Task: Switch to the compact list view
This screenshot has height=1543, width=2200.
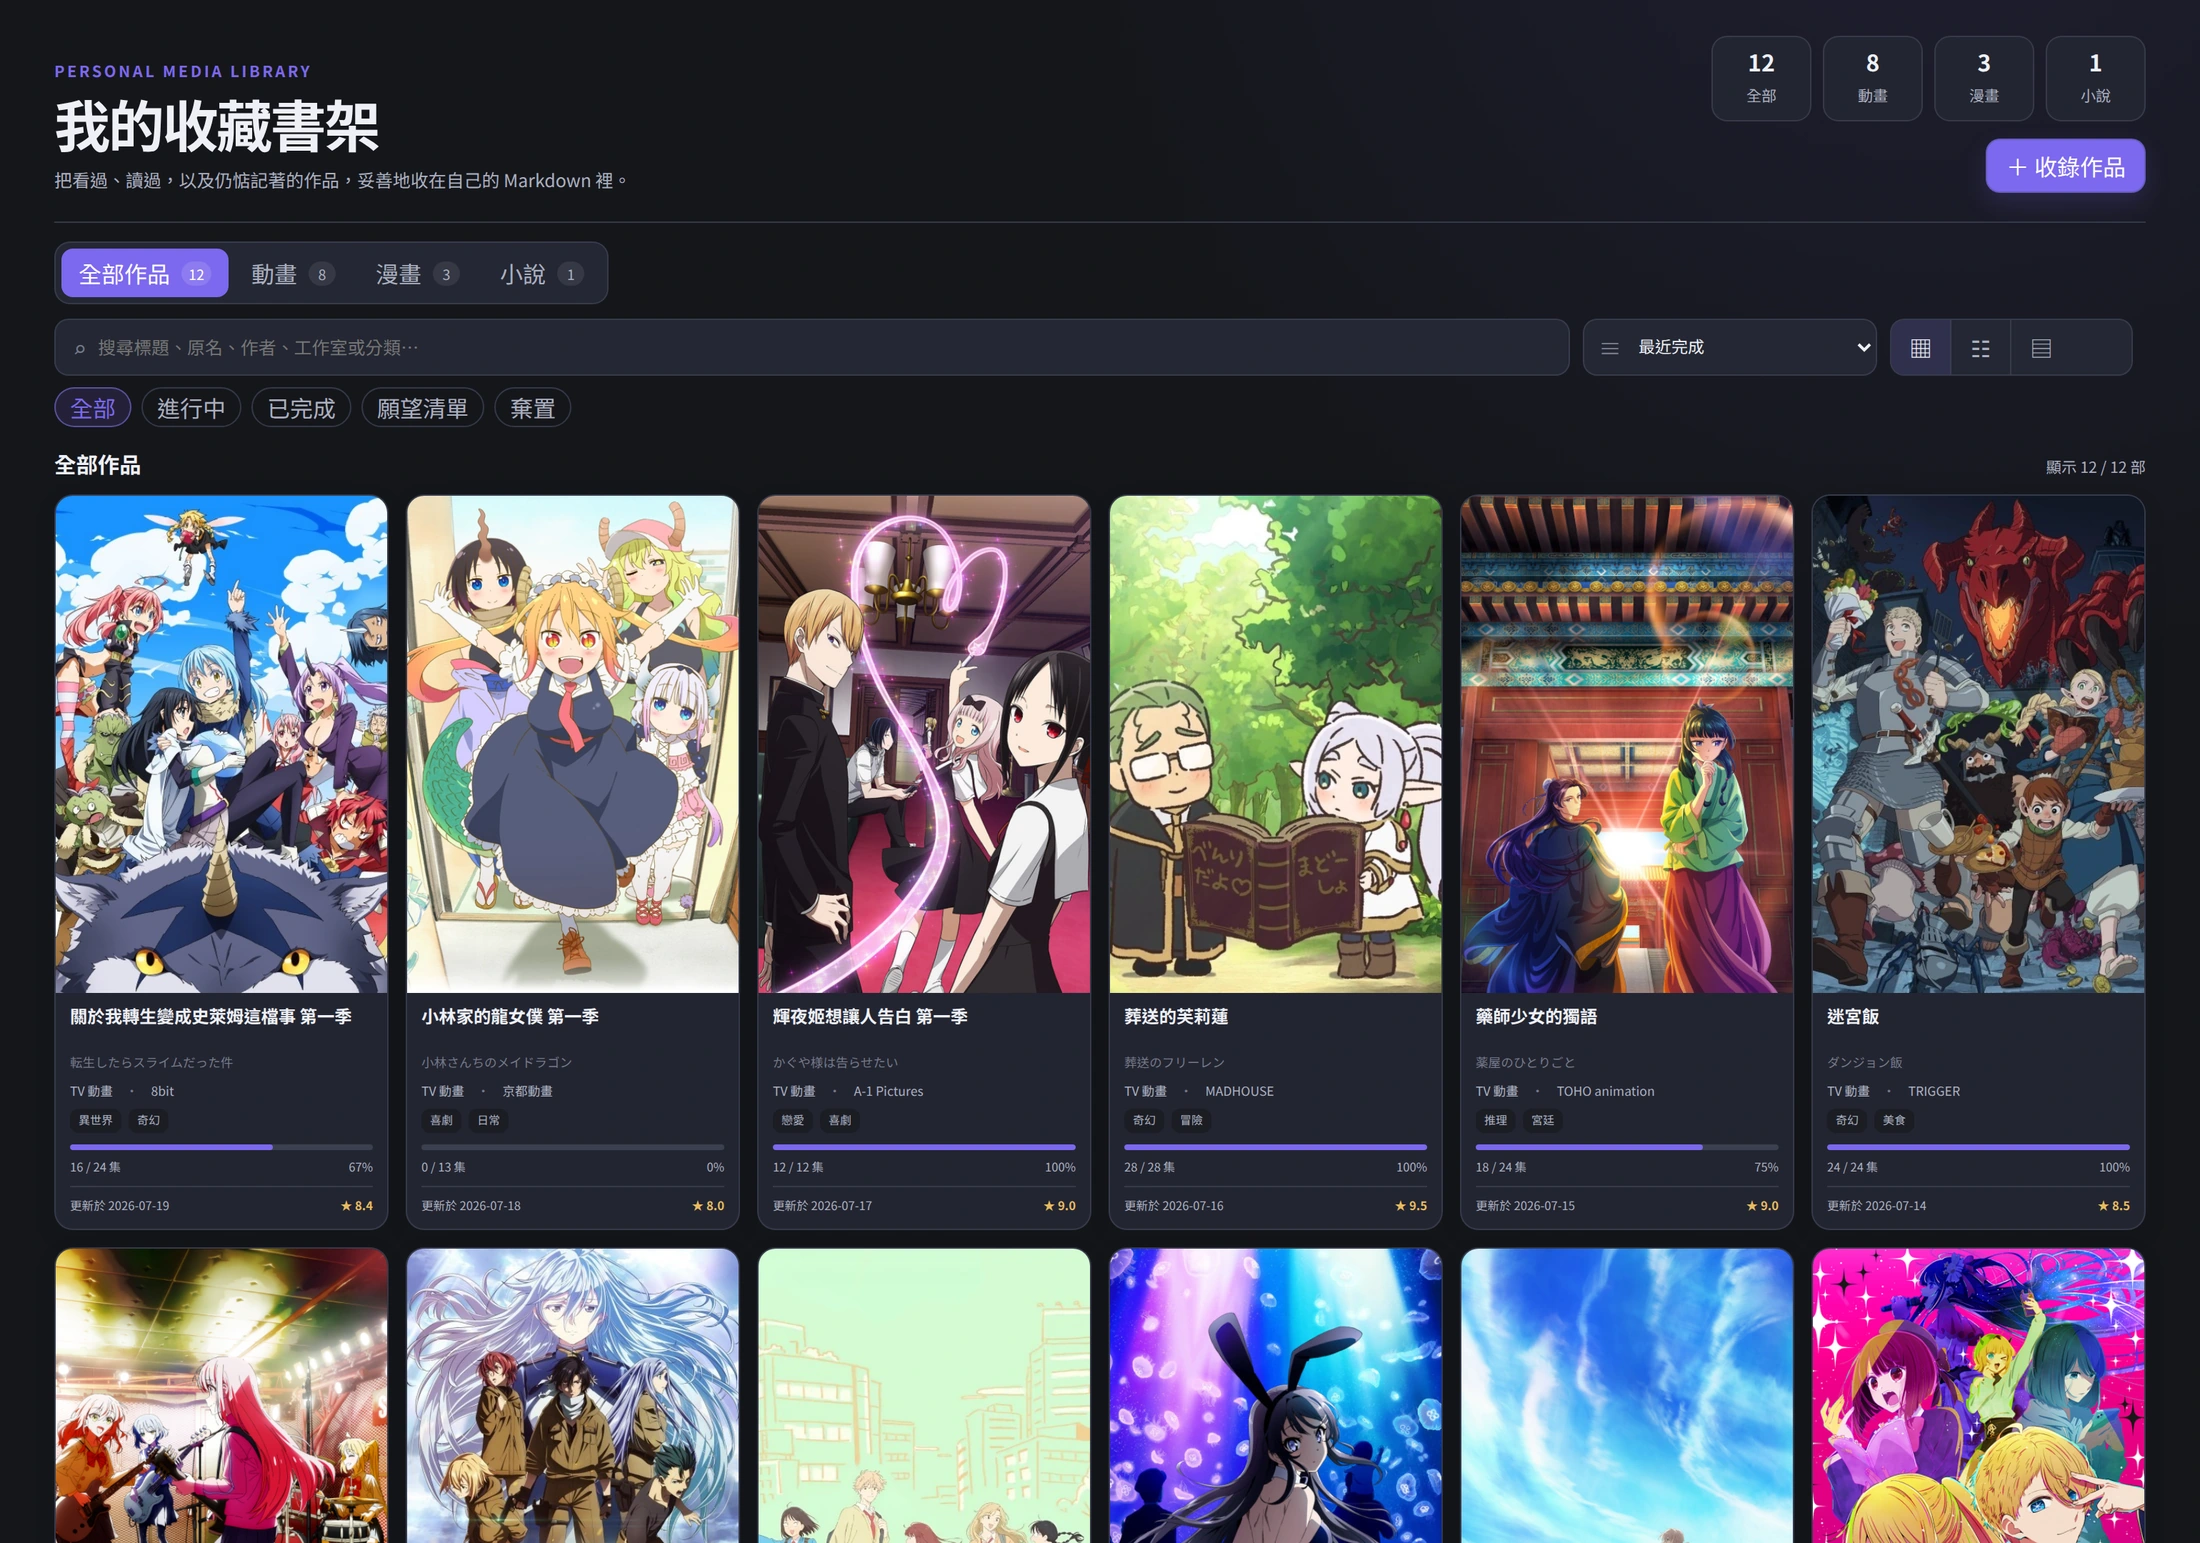Action: [x=1980, y=348]
